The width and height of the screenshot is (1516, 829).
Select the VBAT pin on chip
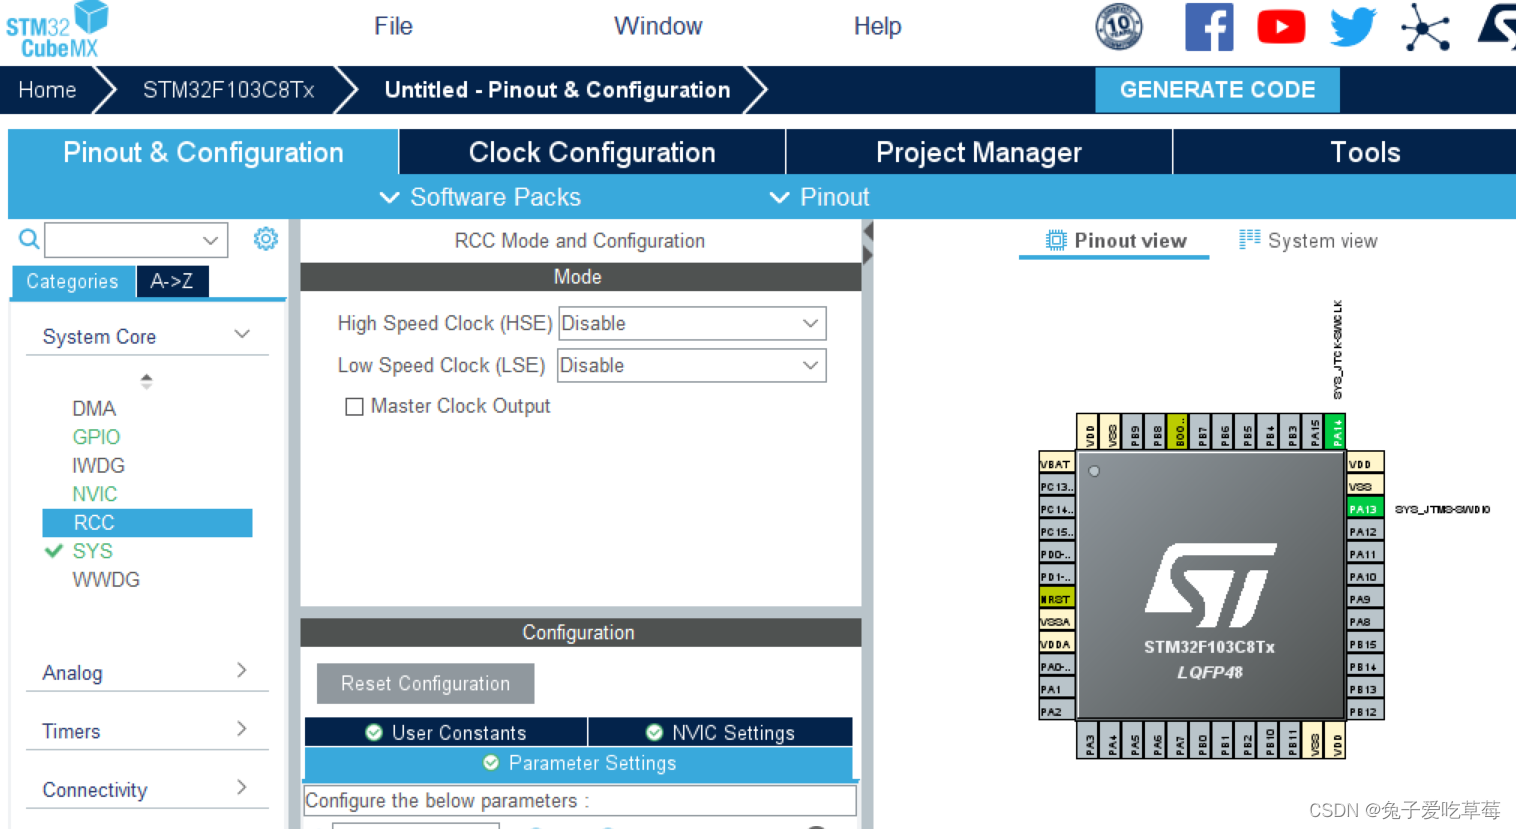1056,464
